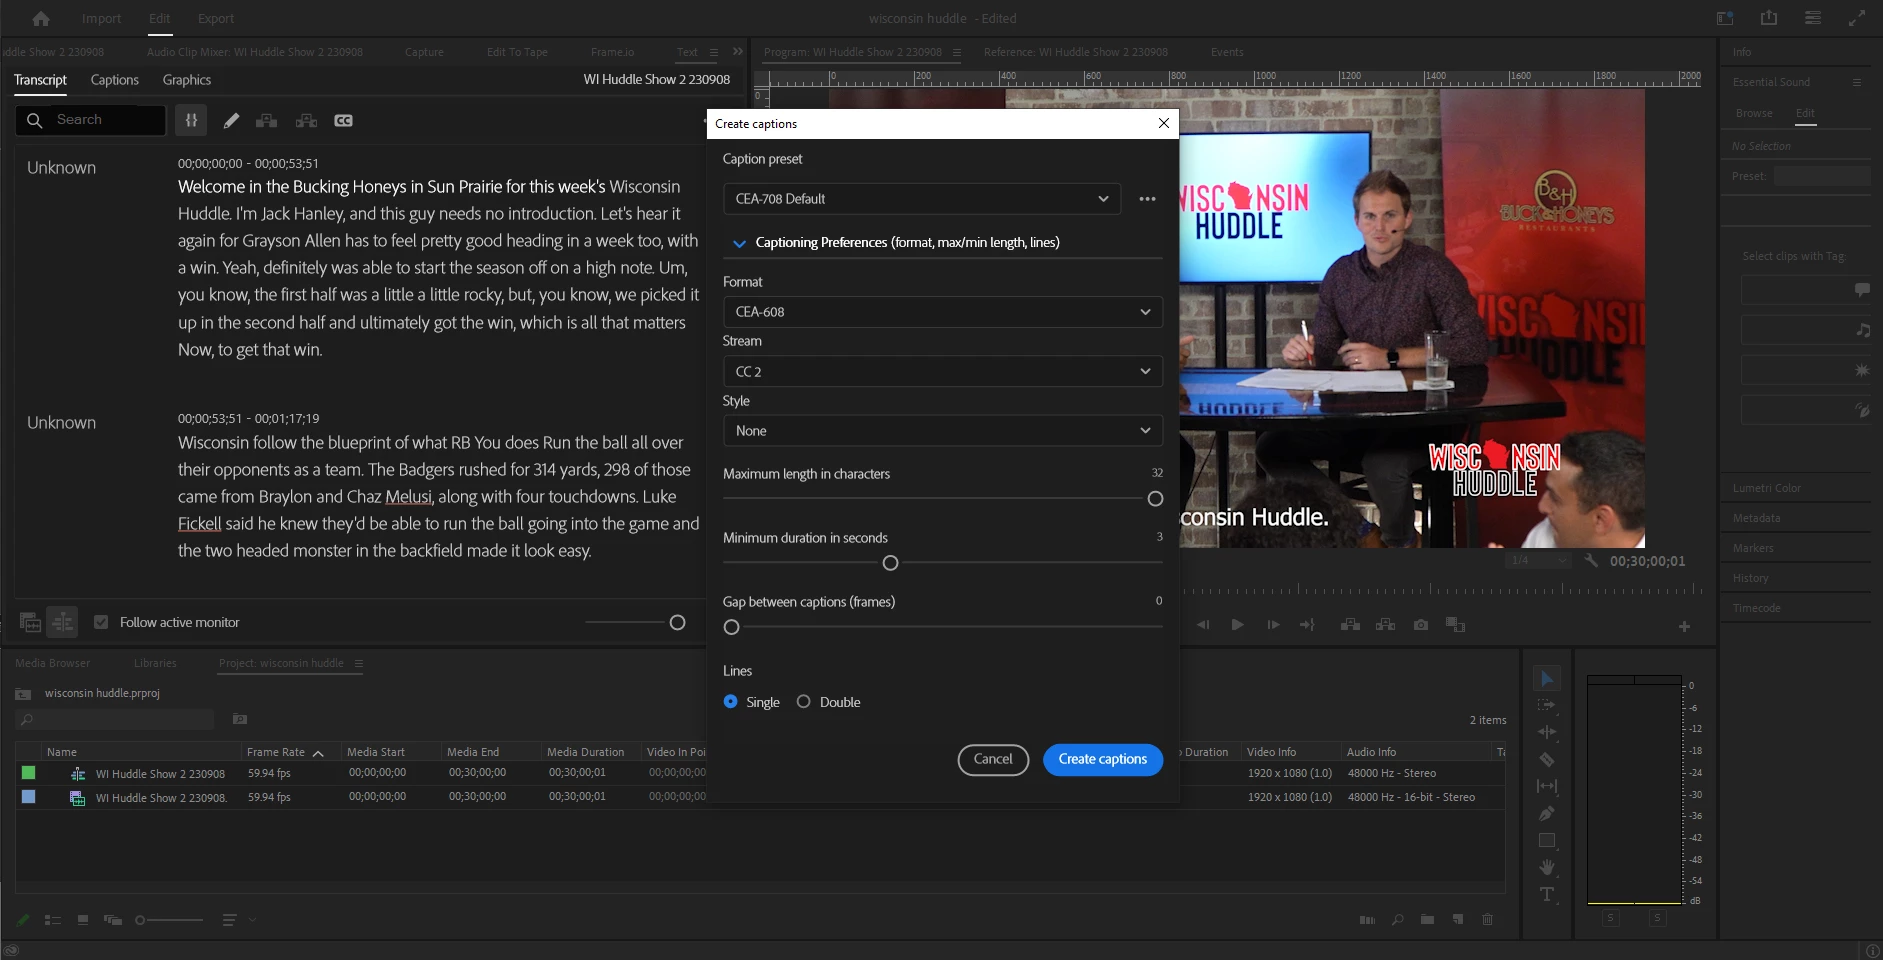Click the Gap between captions slider handle
The image size is (1883, 960).
click(731, 627)
